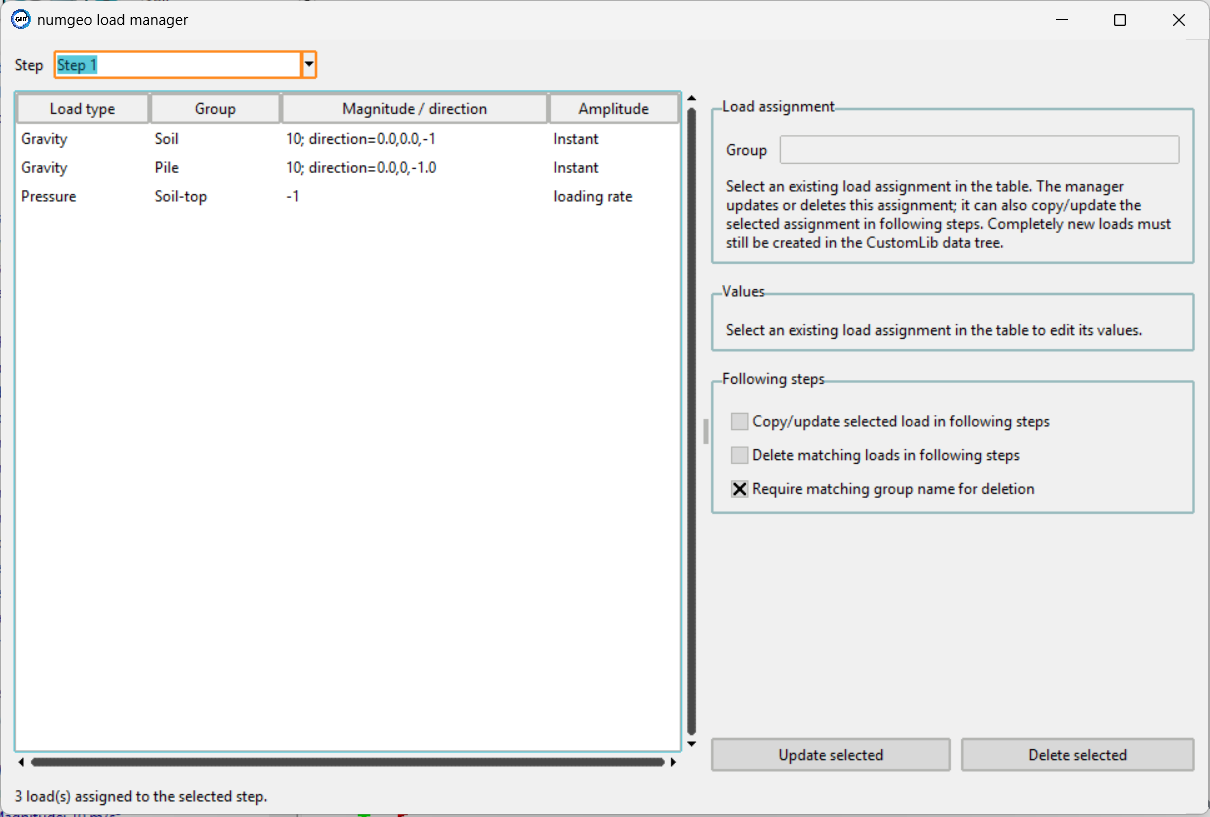Click the vertical scrollbar up arrow
The height and width of the screenshot is (817, 1210).
(x=691, y=98)
